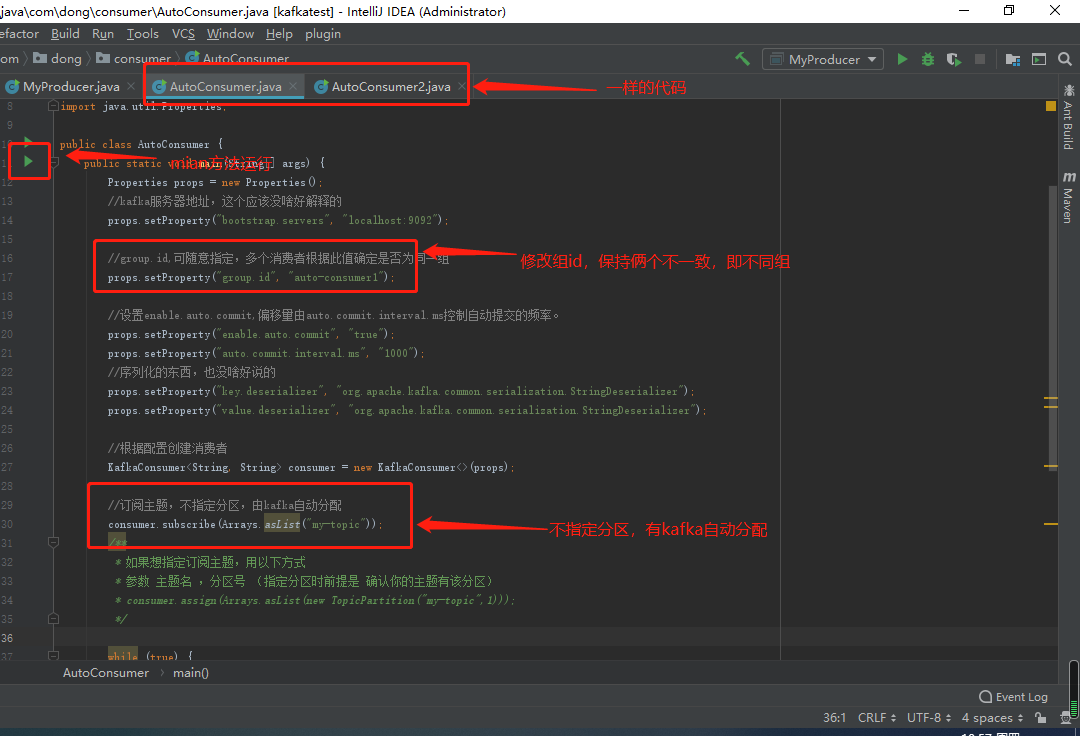Click the memory usage indicator bar

point(1073,688)
